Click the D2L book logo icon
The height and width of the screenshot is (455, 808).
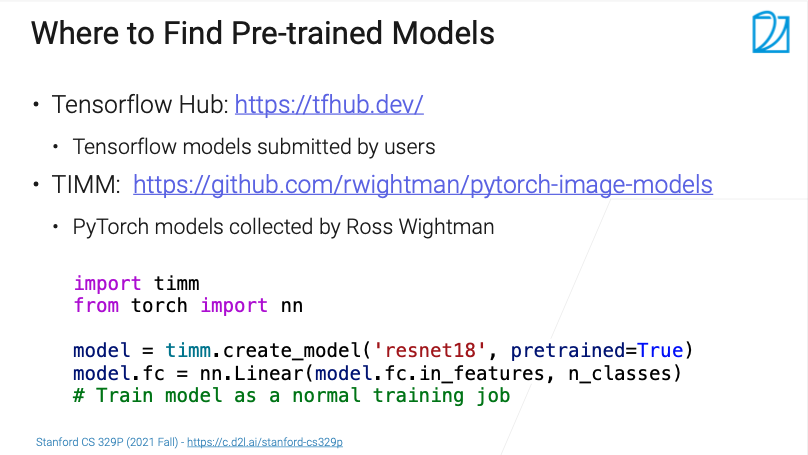771,31
